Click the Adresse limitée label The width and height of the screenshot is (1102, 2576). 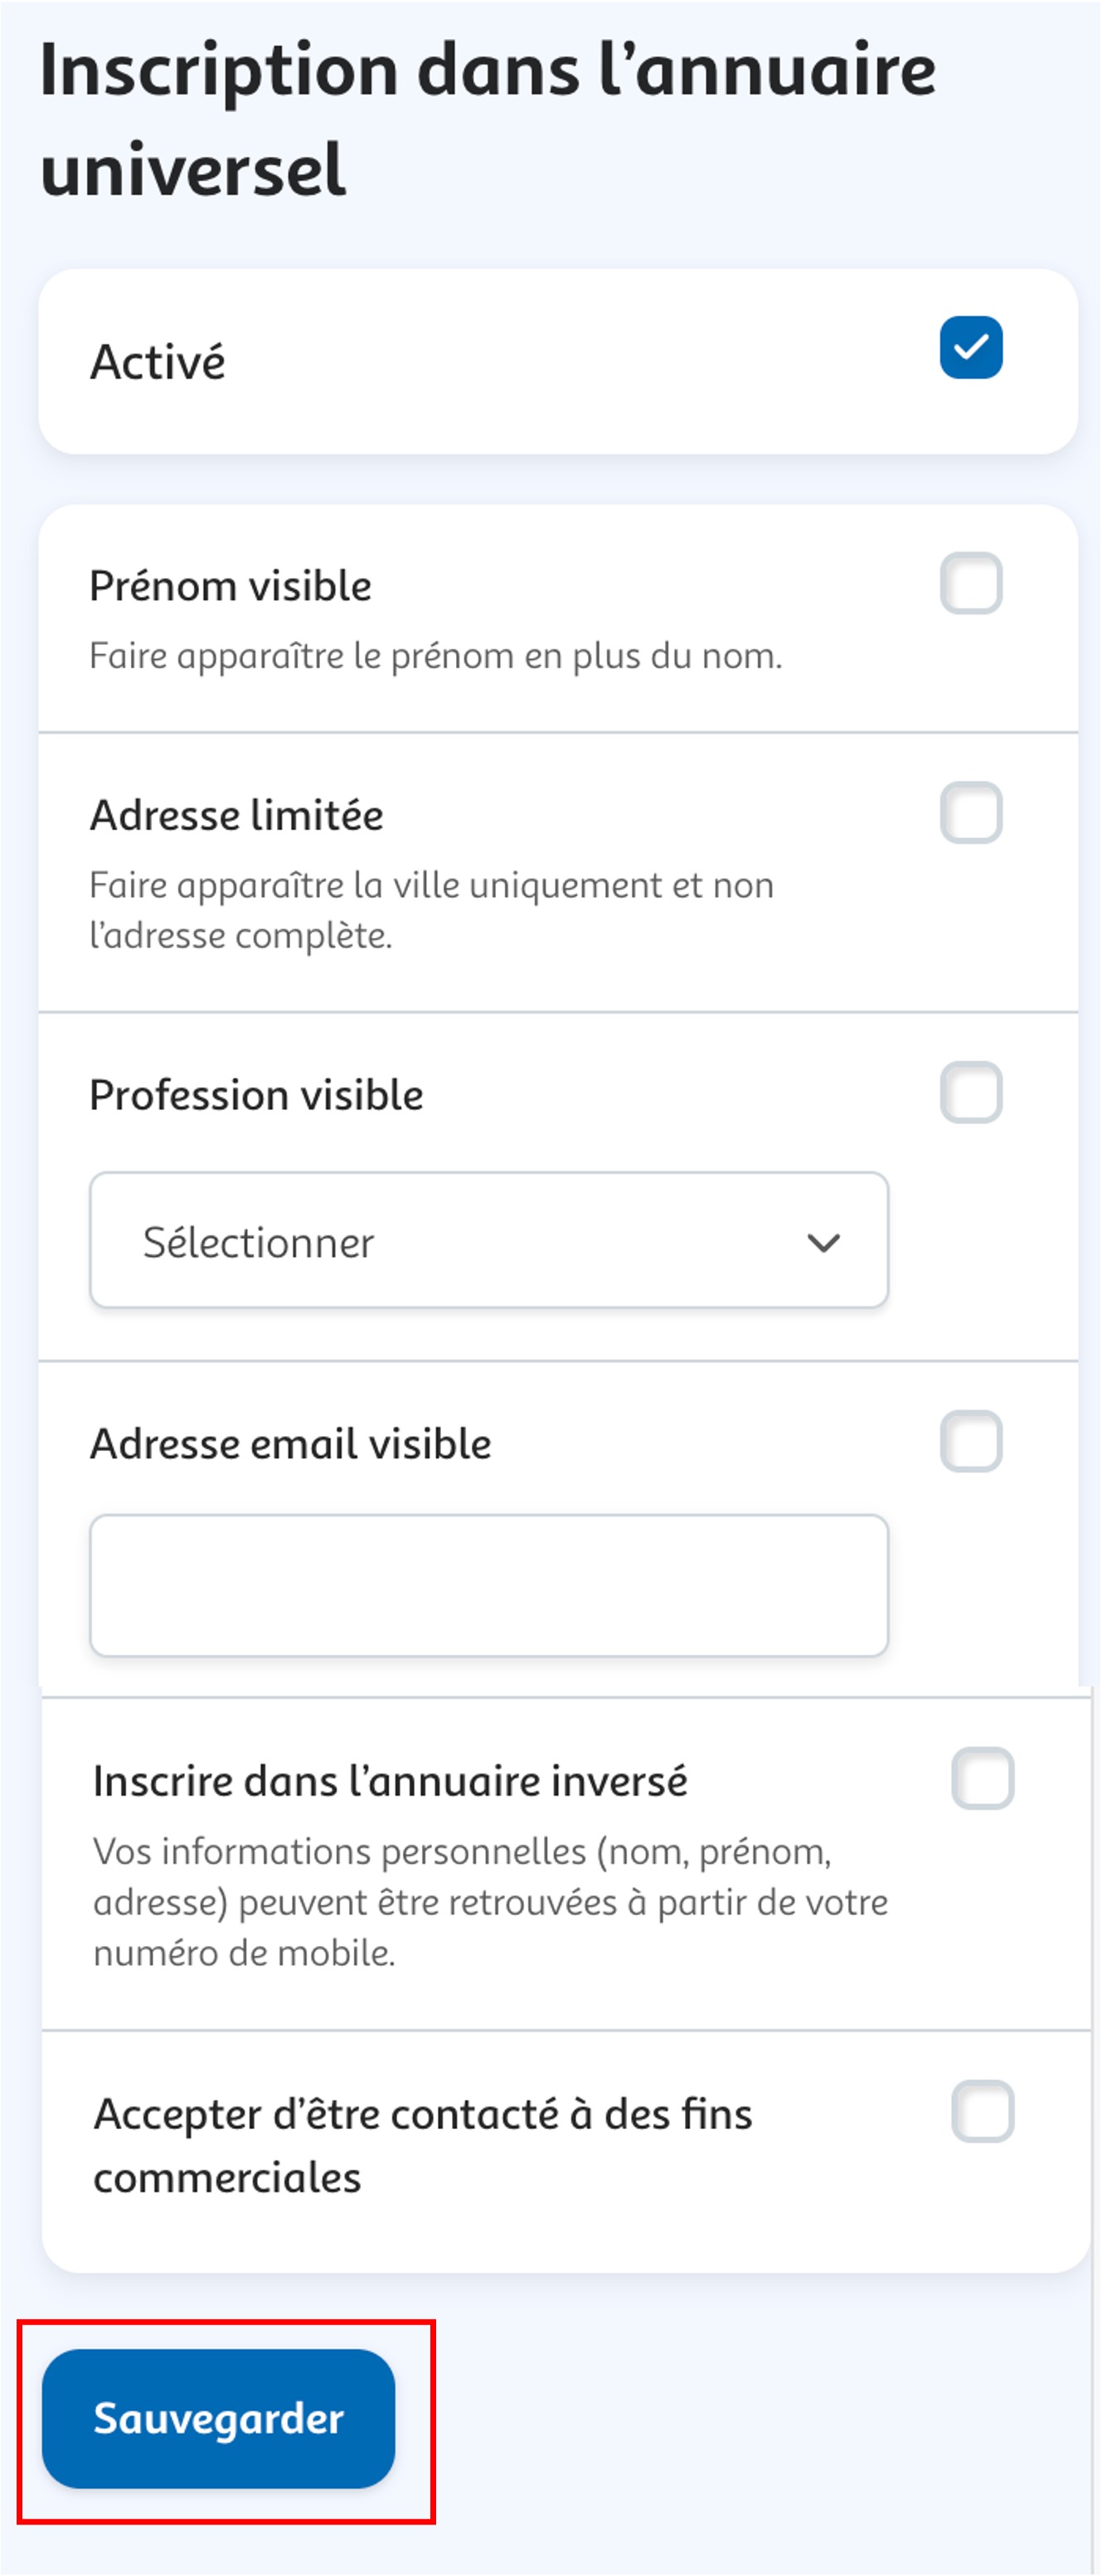point(236,815)
